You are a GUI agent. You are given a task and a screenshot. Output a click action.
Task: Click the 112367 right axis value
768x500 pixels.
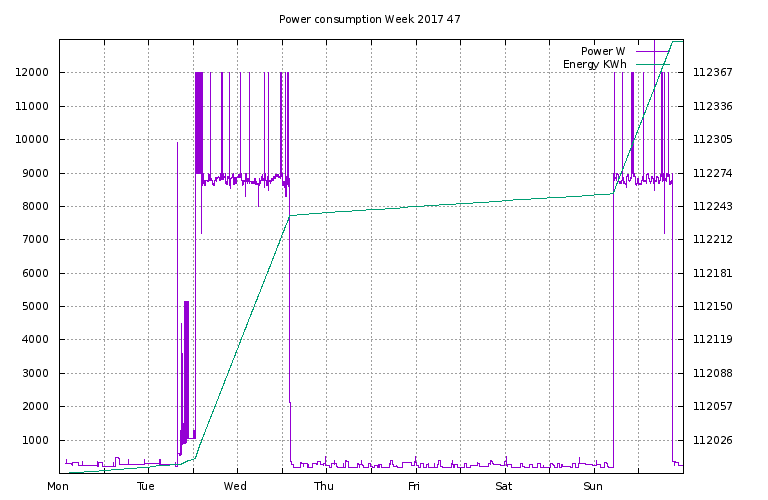713,72
